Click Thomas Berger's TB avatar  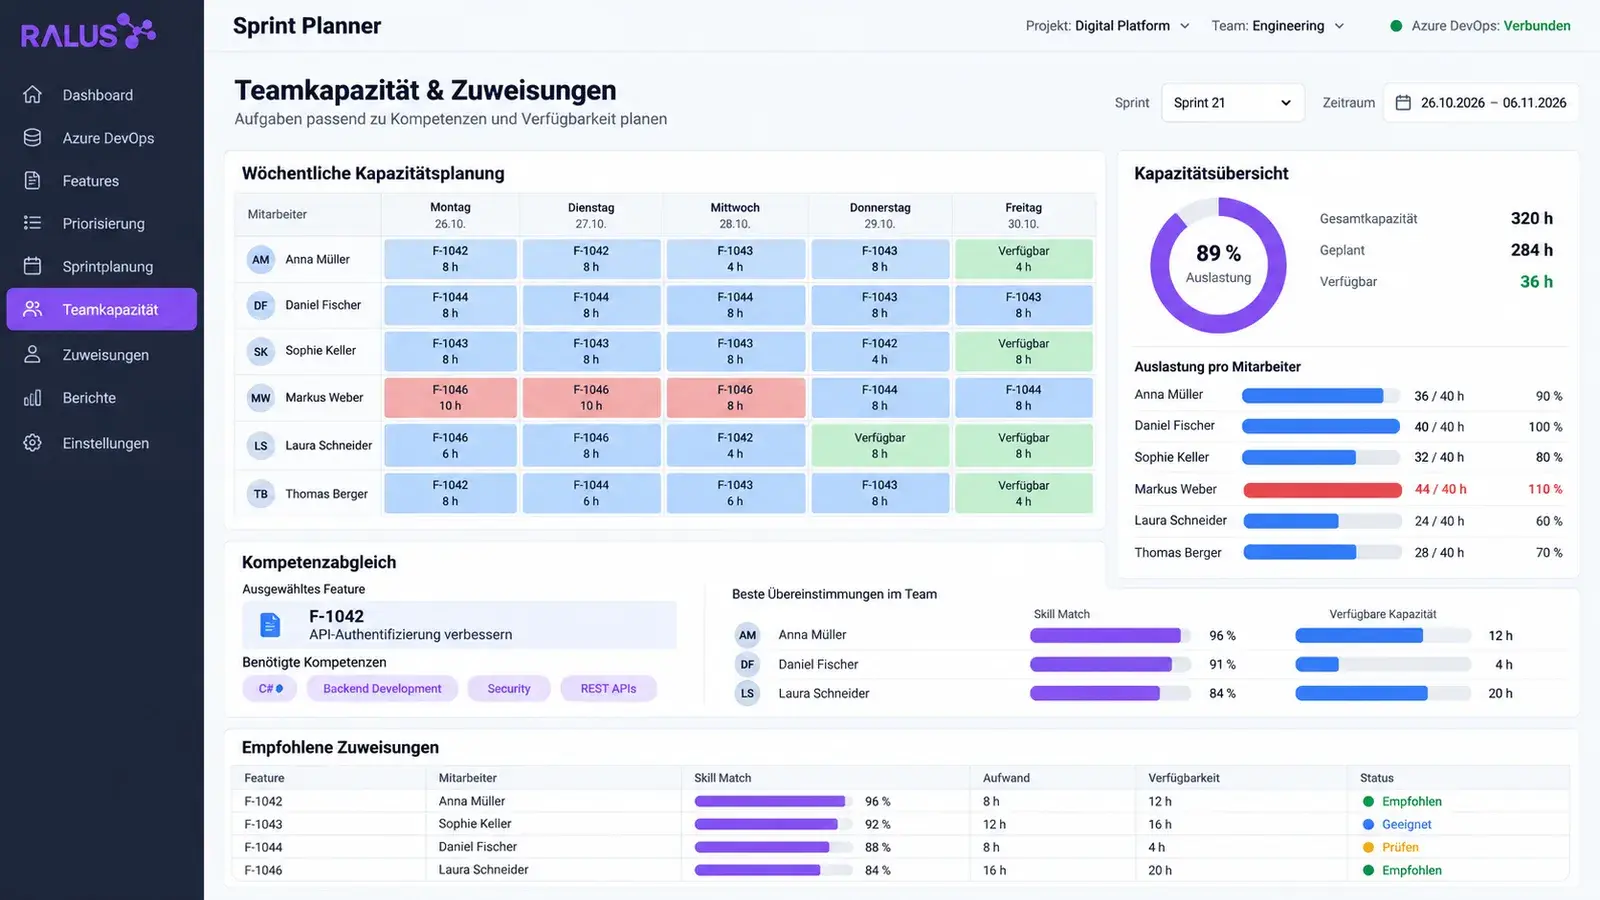pos(261,494)
